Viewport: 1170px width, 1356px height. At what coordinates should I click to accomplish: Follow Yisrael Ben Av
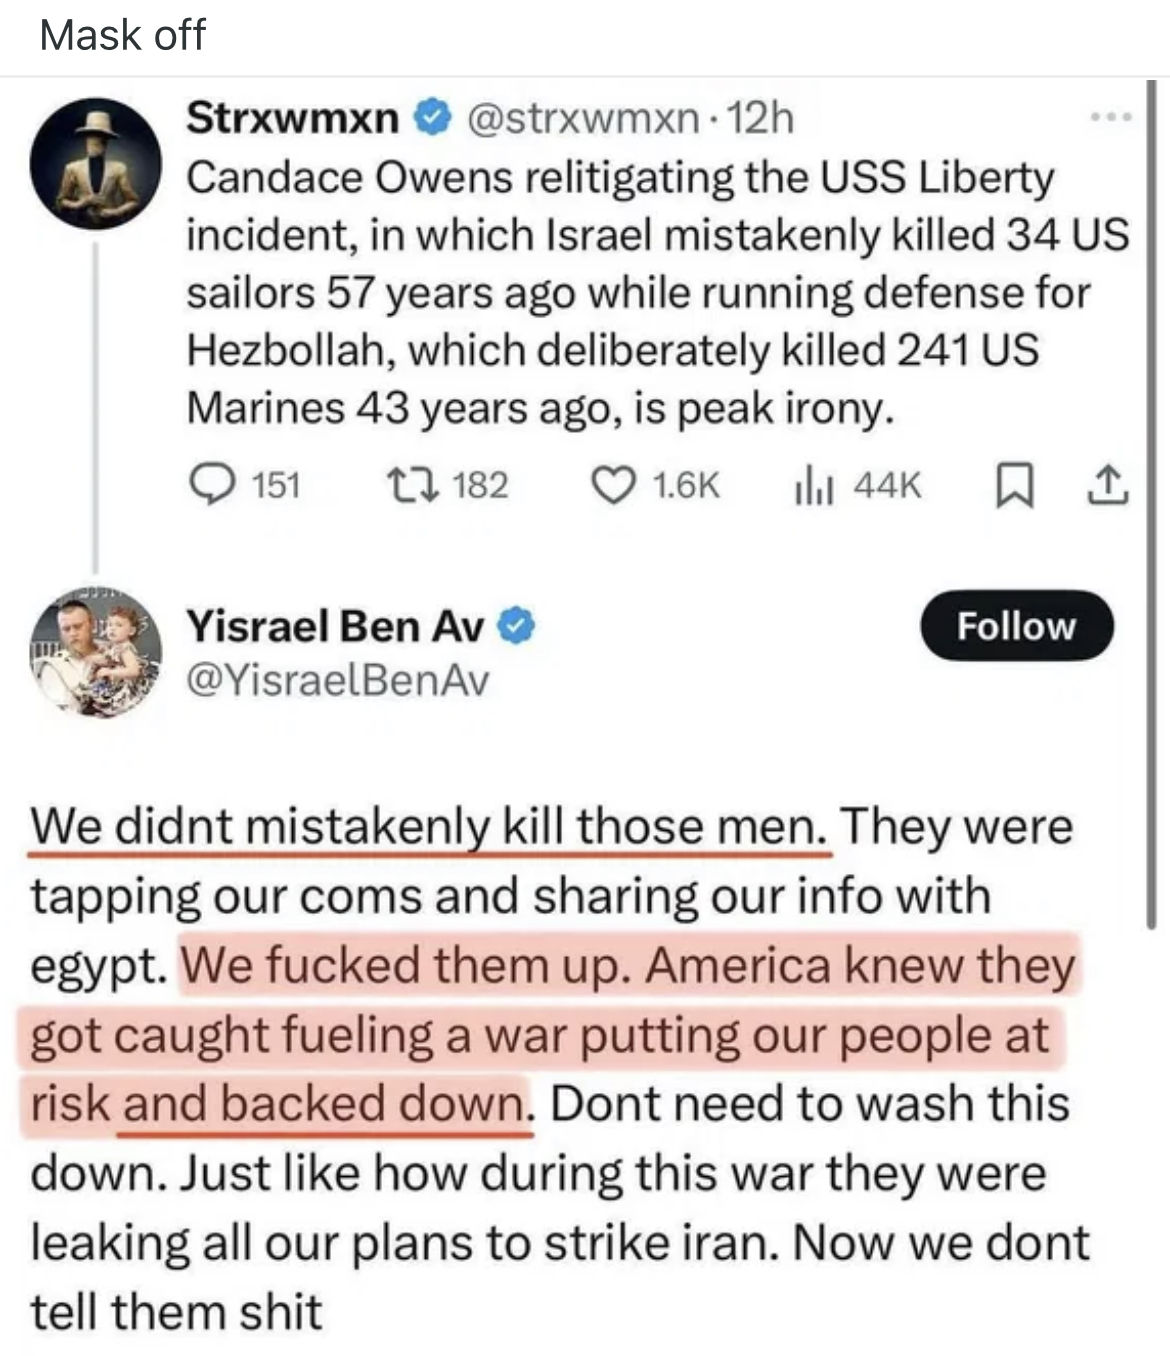(1015, 626)
